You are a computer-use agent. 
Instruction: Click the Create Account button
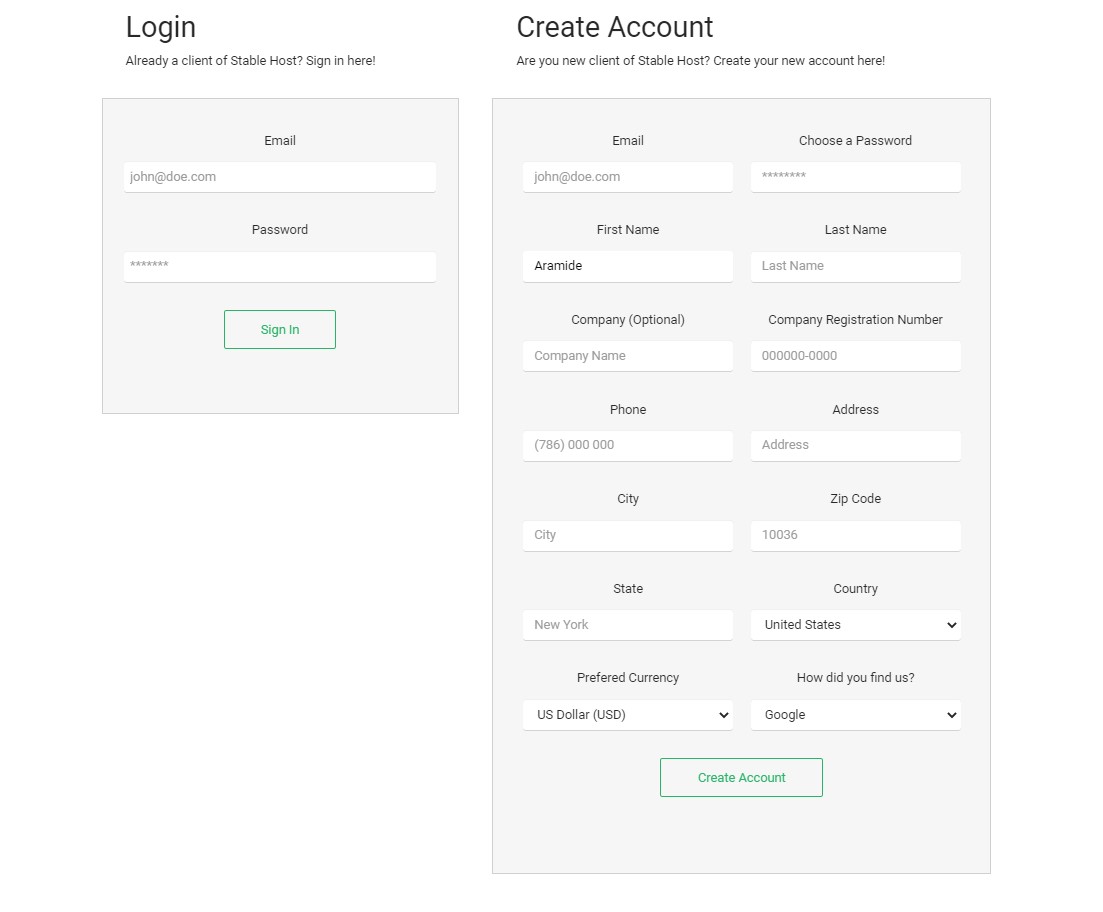[741, 777]
